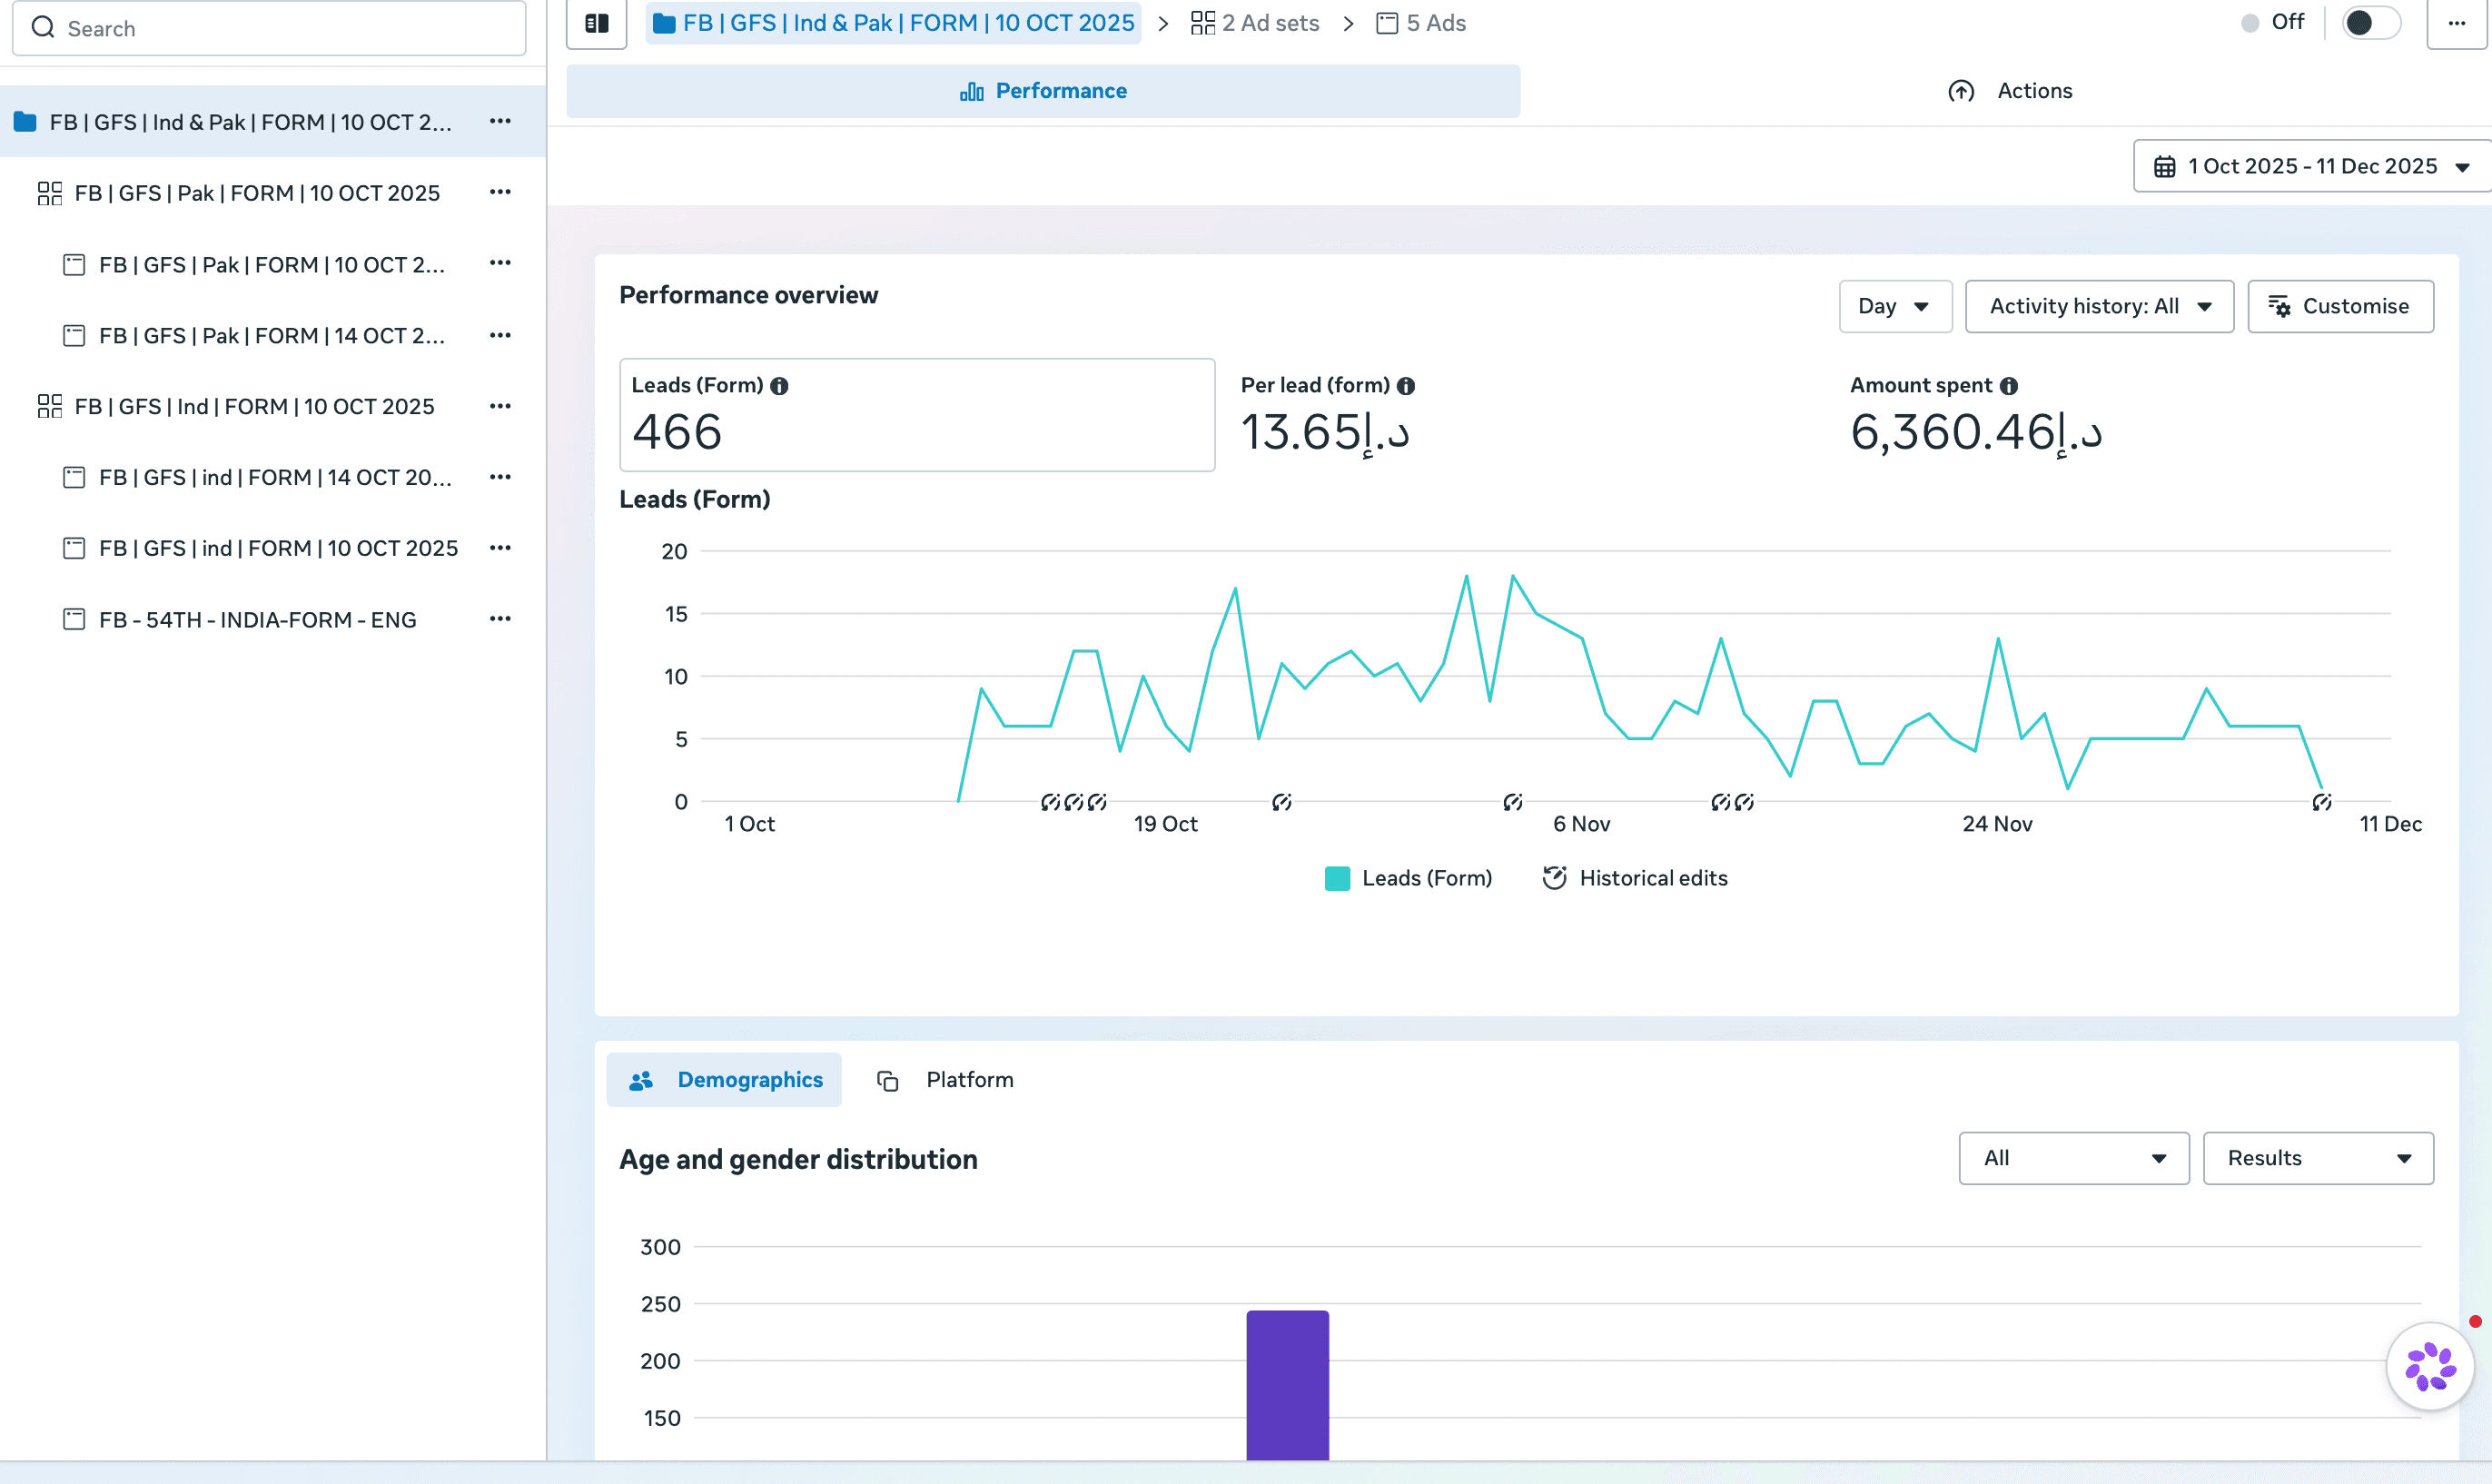Switch to the Actions tab

tap(2010, 91)
